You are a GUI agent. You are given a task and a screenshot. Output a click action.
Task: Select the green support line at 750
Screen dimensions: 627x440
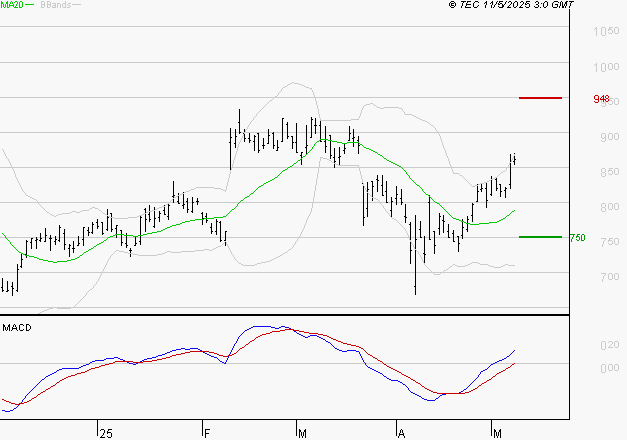[x=540, y=237]
